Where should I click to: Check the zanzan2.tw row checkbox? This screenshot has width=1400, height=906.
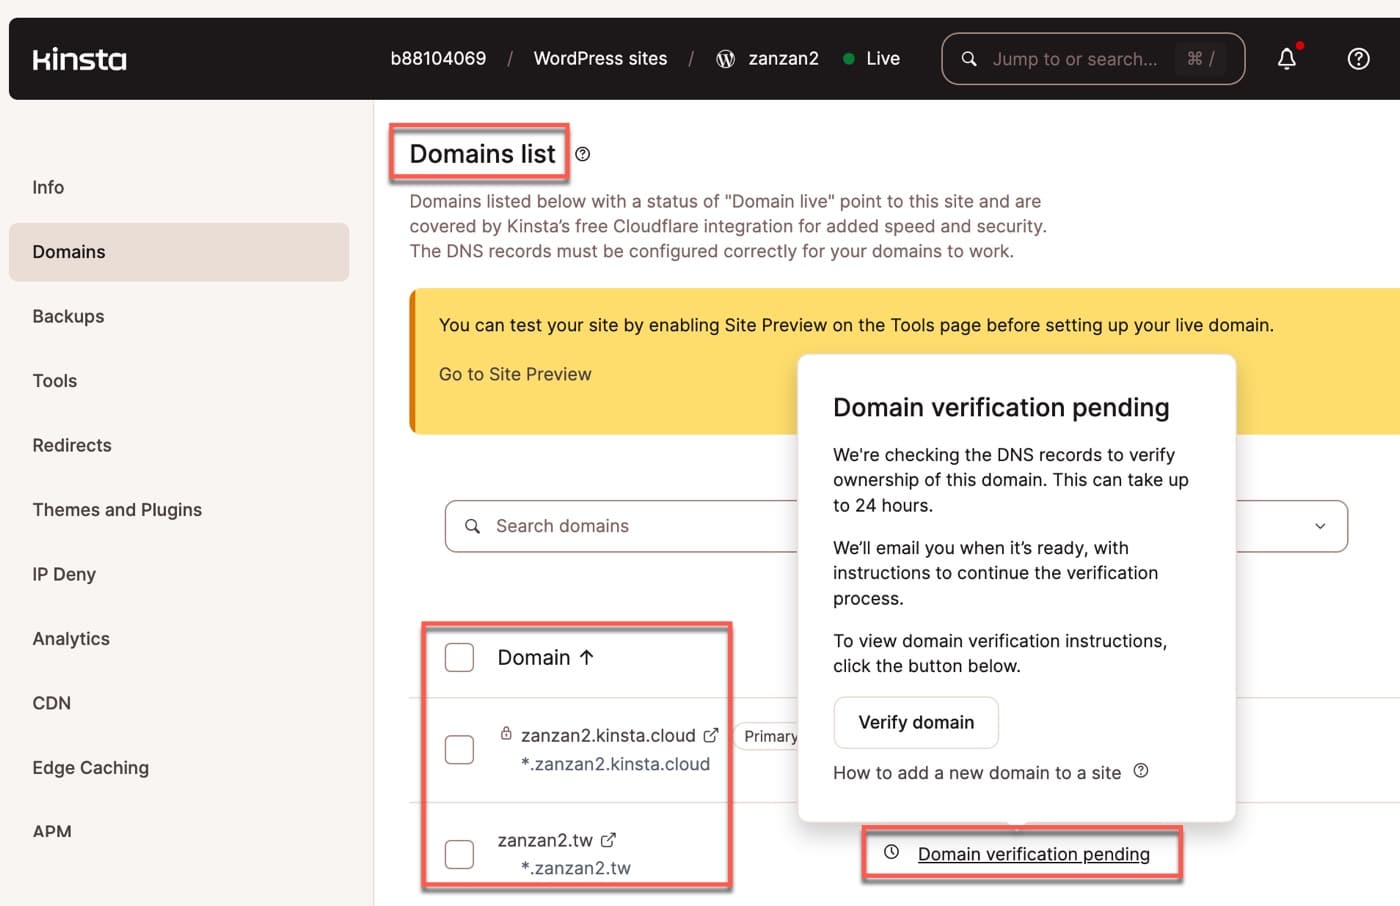459,854
